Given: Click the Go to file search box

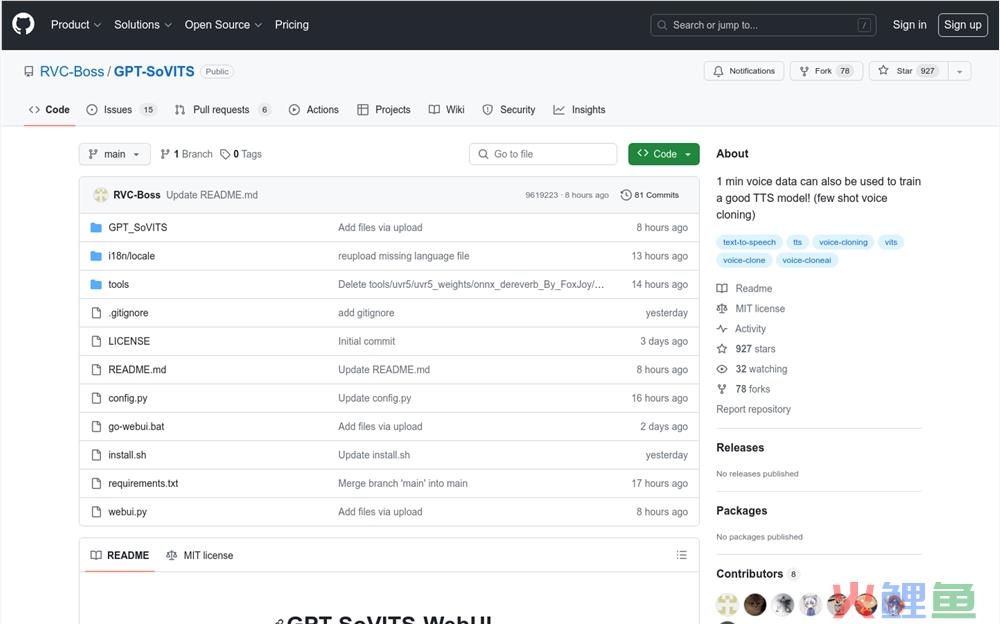Looking at the screenshot, I should 543,154.
